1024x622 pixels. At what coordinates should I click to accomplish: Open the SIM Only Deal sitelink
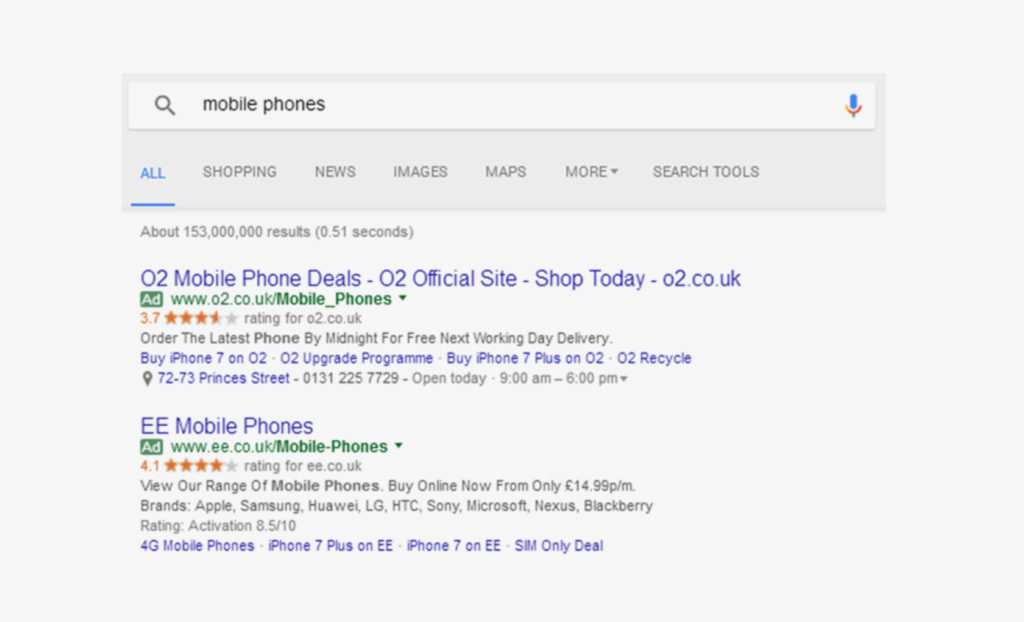tap(559, 546)
